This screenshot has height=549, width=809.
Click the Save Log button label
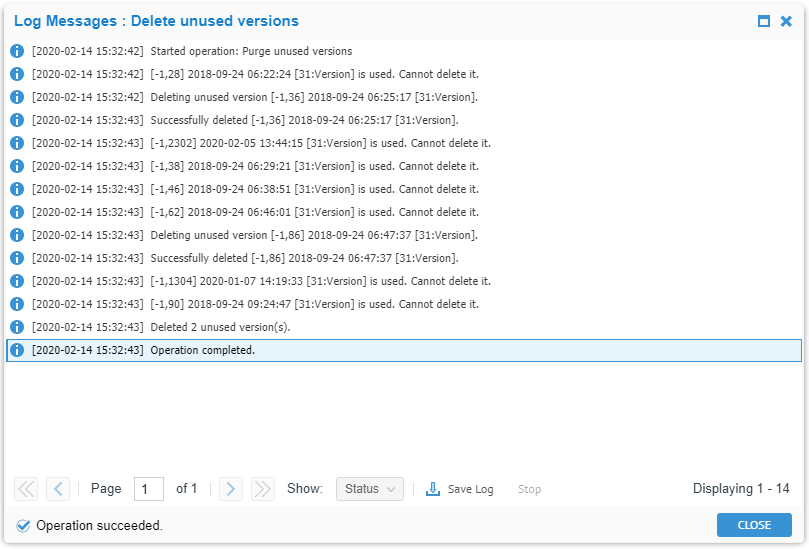coord(470,489)
